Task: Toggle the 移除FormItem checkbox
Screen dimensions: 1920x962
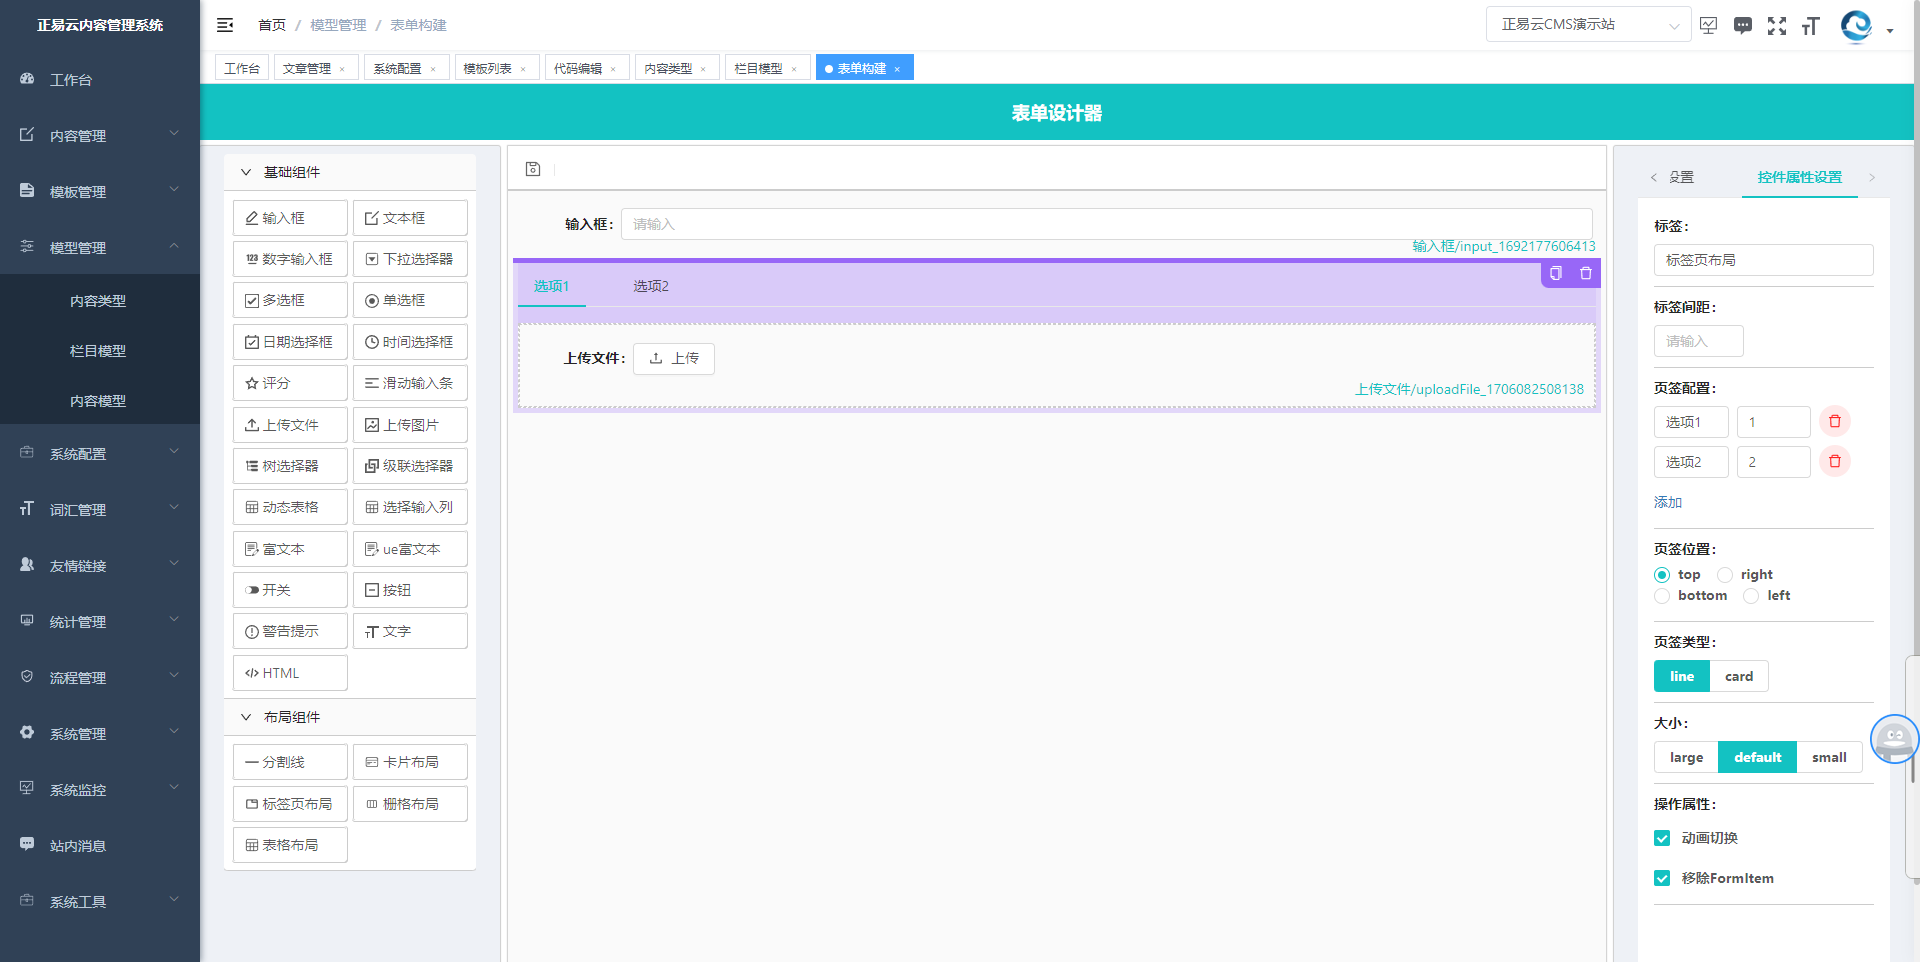Action: point(1662,878)
